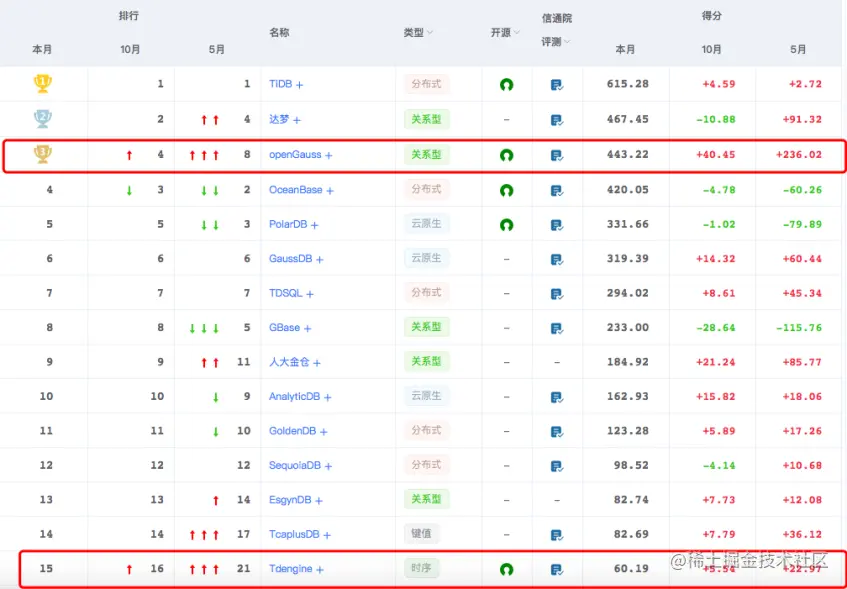The height and width of the screenshot is (589, 847).
Task: Click the evaluation report icon for TiDB
Action: (x=557, y=85)
